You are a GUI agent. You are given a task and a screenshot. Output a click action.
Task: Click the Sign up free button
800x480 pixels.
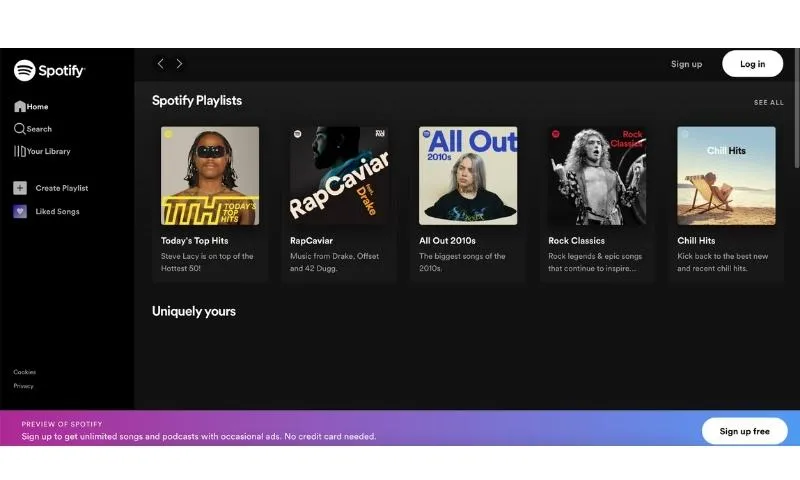point(744,431)
